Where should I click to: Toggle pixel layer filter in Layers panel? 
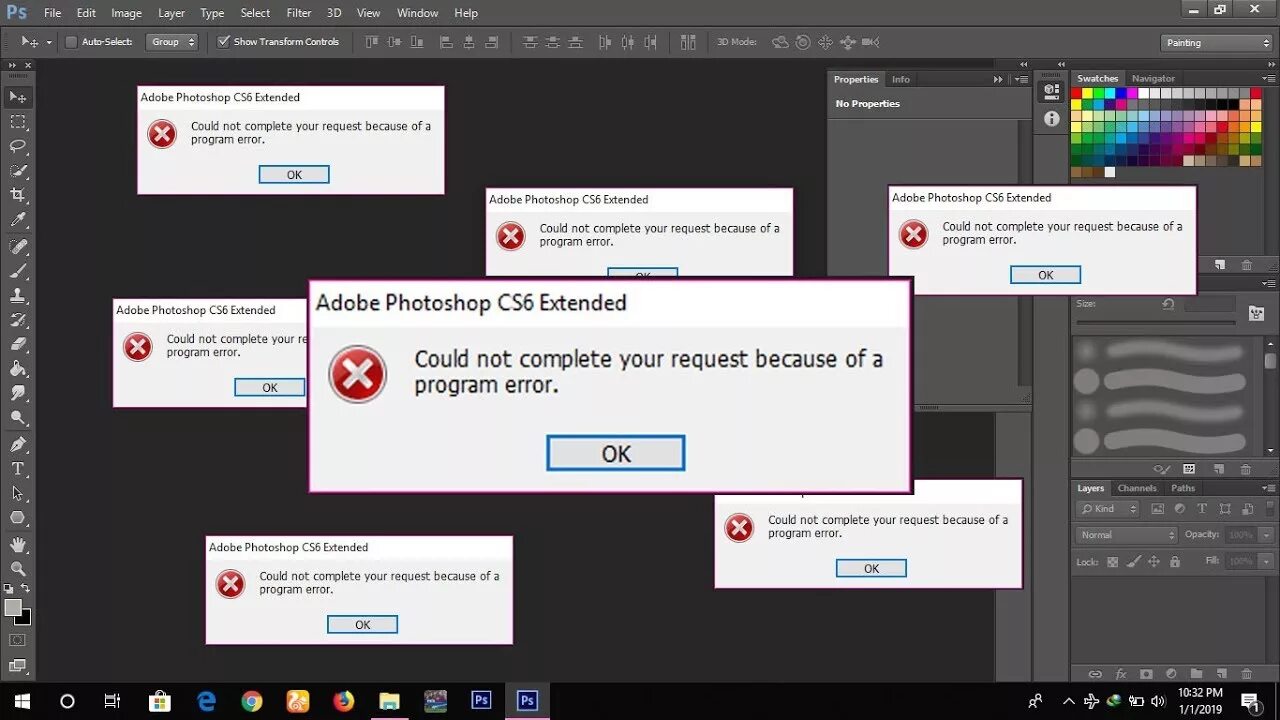(x=1157, y=508)
